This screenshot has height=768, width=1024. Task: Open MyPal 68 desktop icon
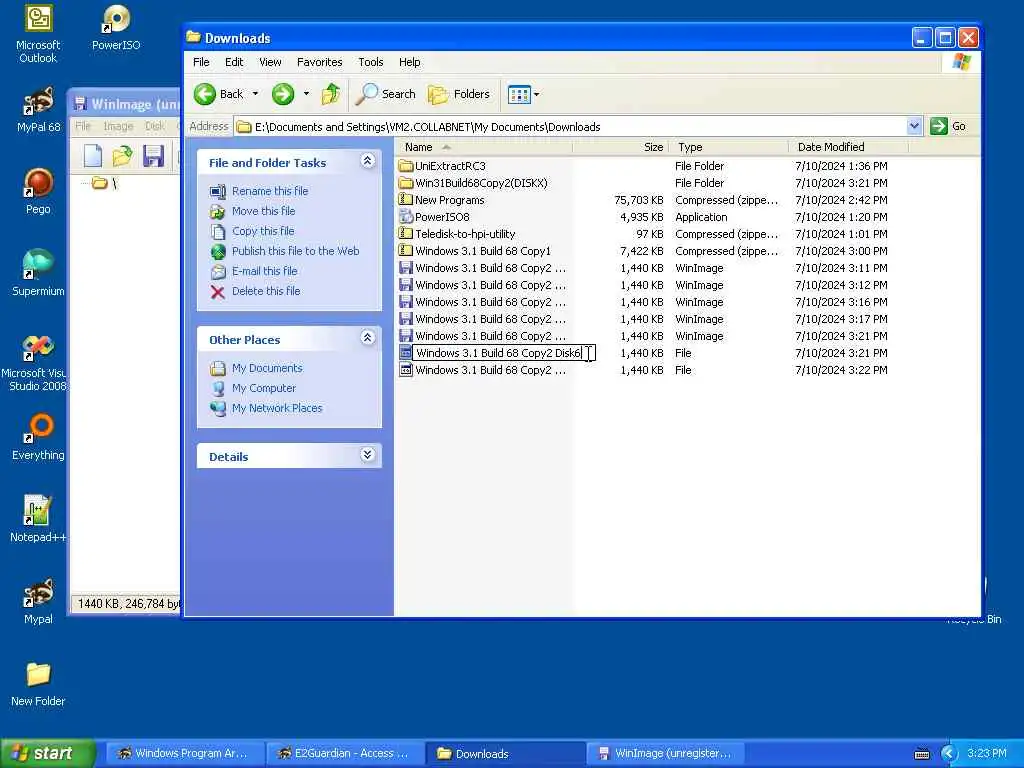(39, 110)
